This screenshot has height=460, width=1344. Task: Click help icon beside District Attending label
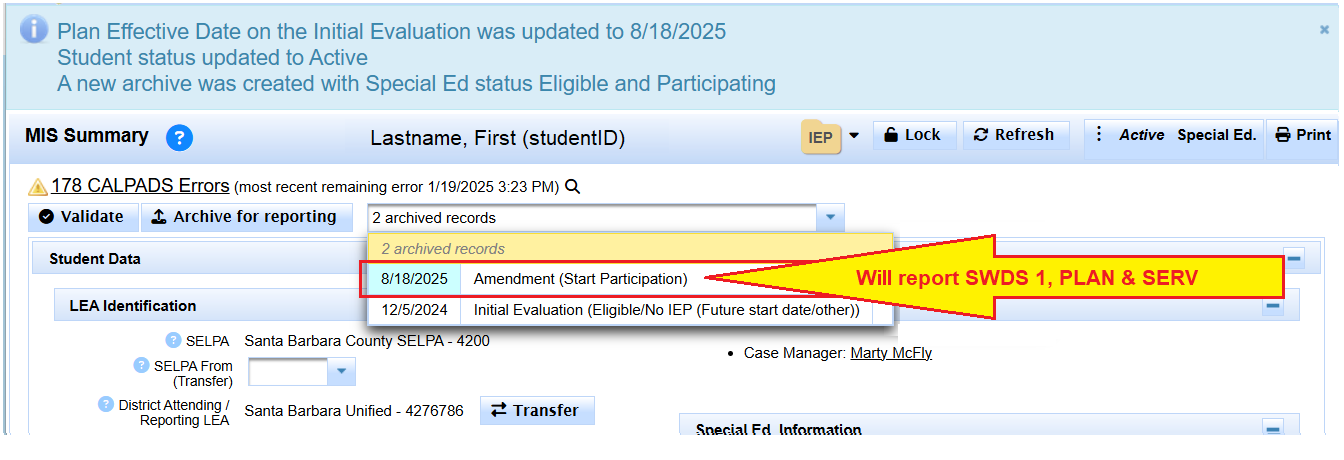106,404
